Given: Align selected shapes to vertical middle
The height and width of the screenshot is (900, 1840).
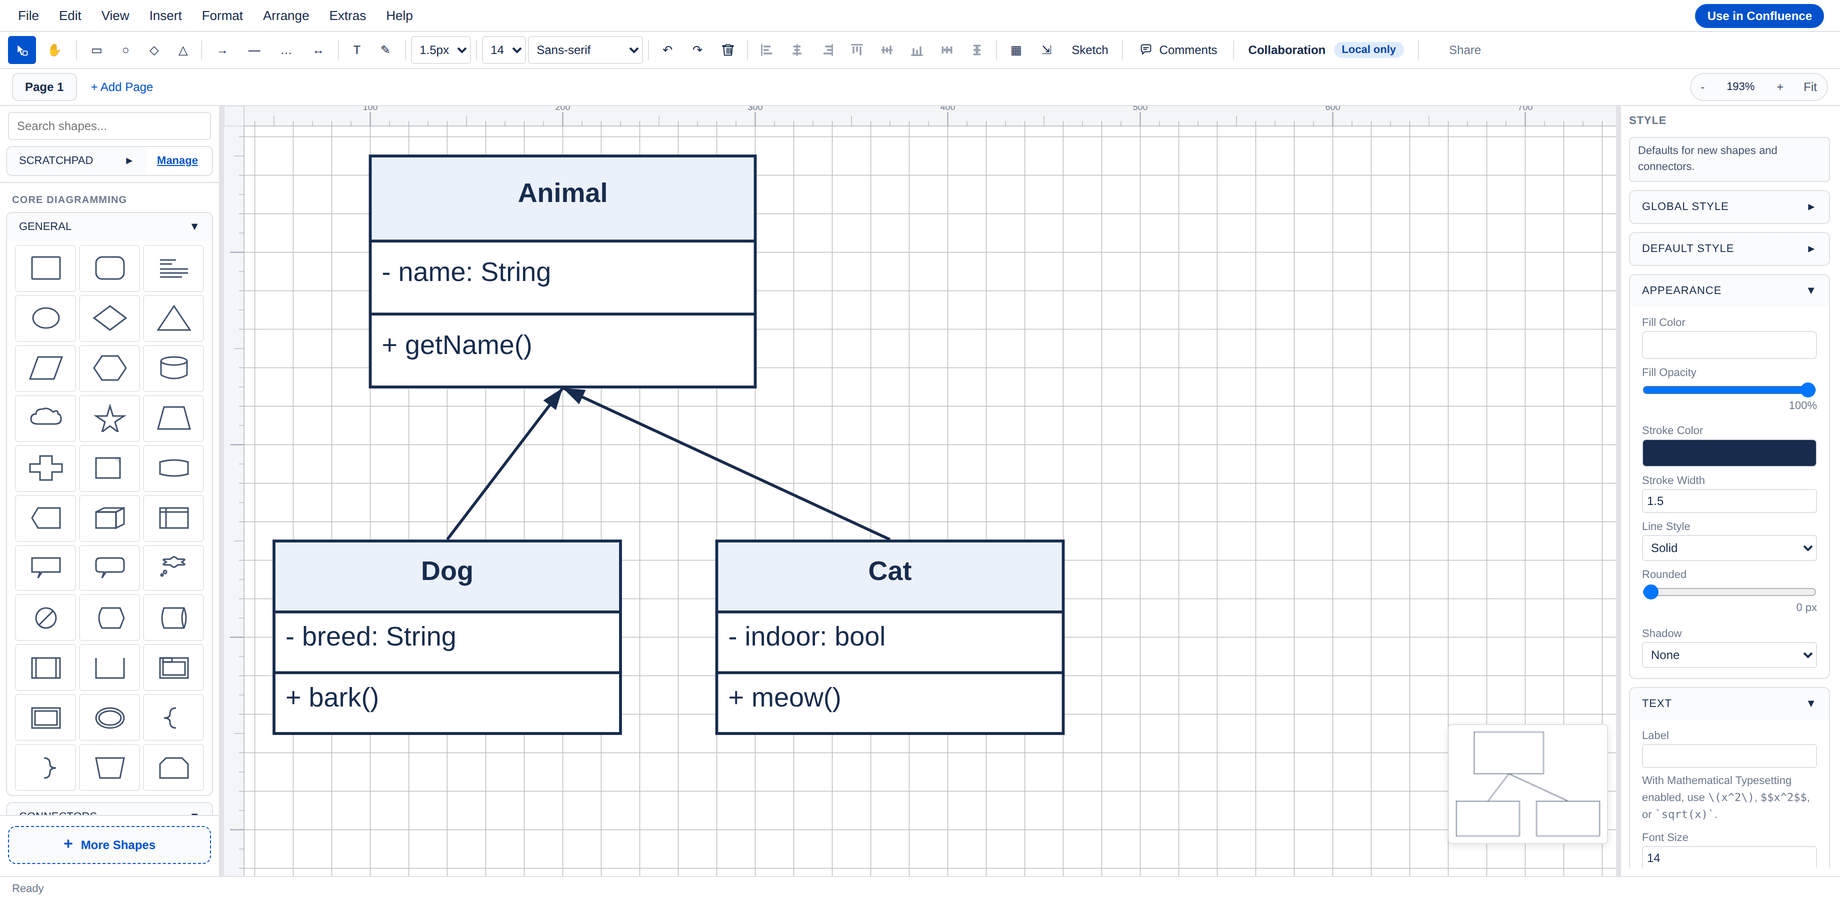Looking at the screenshot, I should (x=887, y=50).
